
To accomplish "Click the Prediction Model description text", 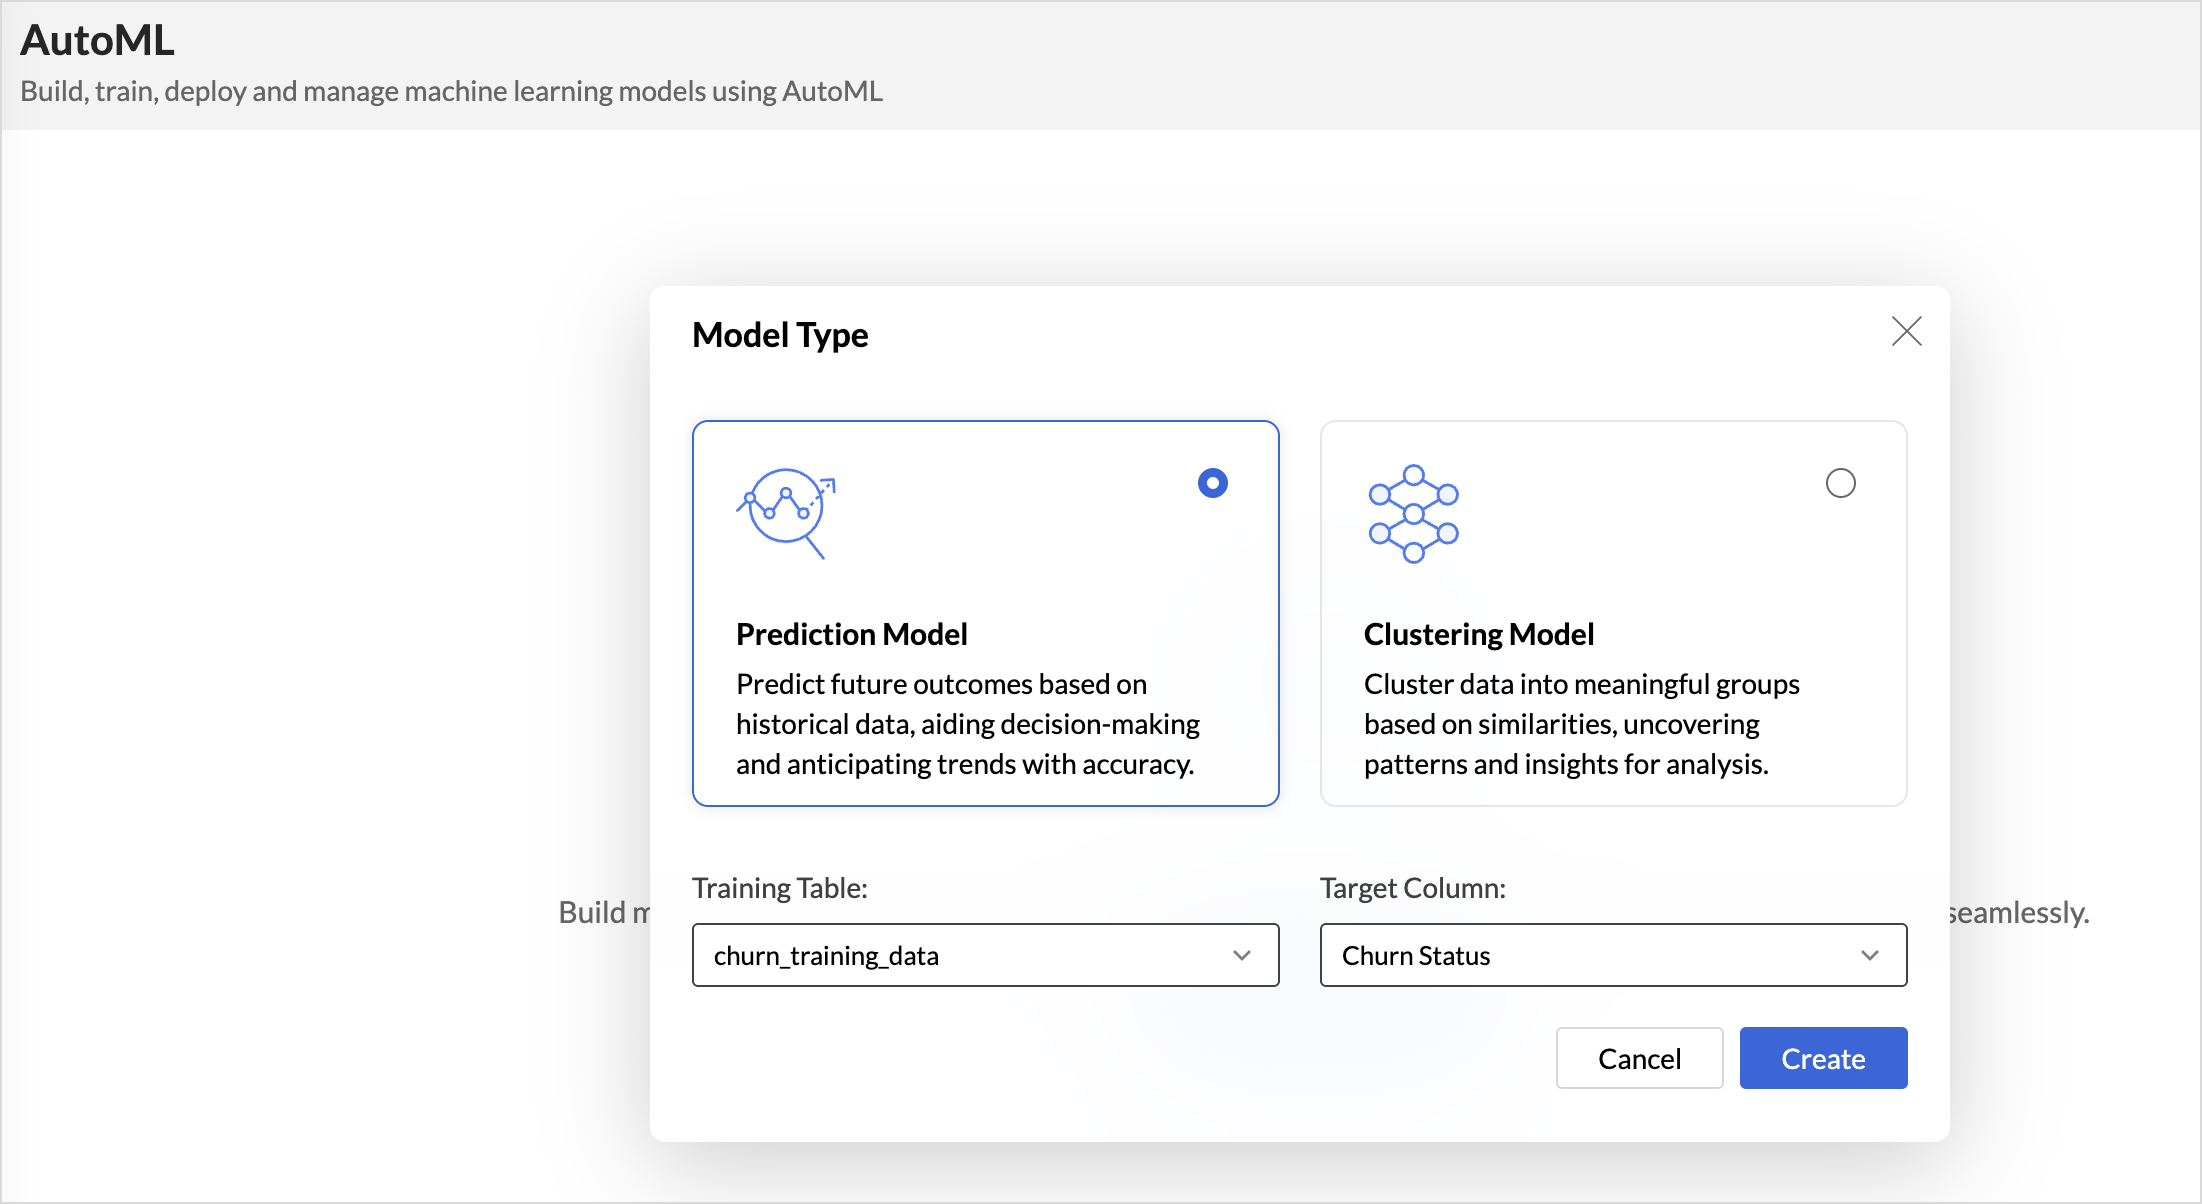I will 967,724.
